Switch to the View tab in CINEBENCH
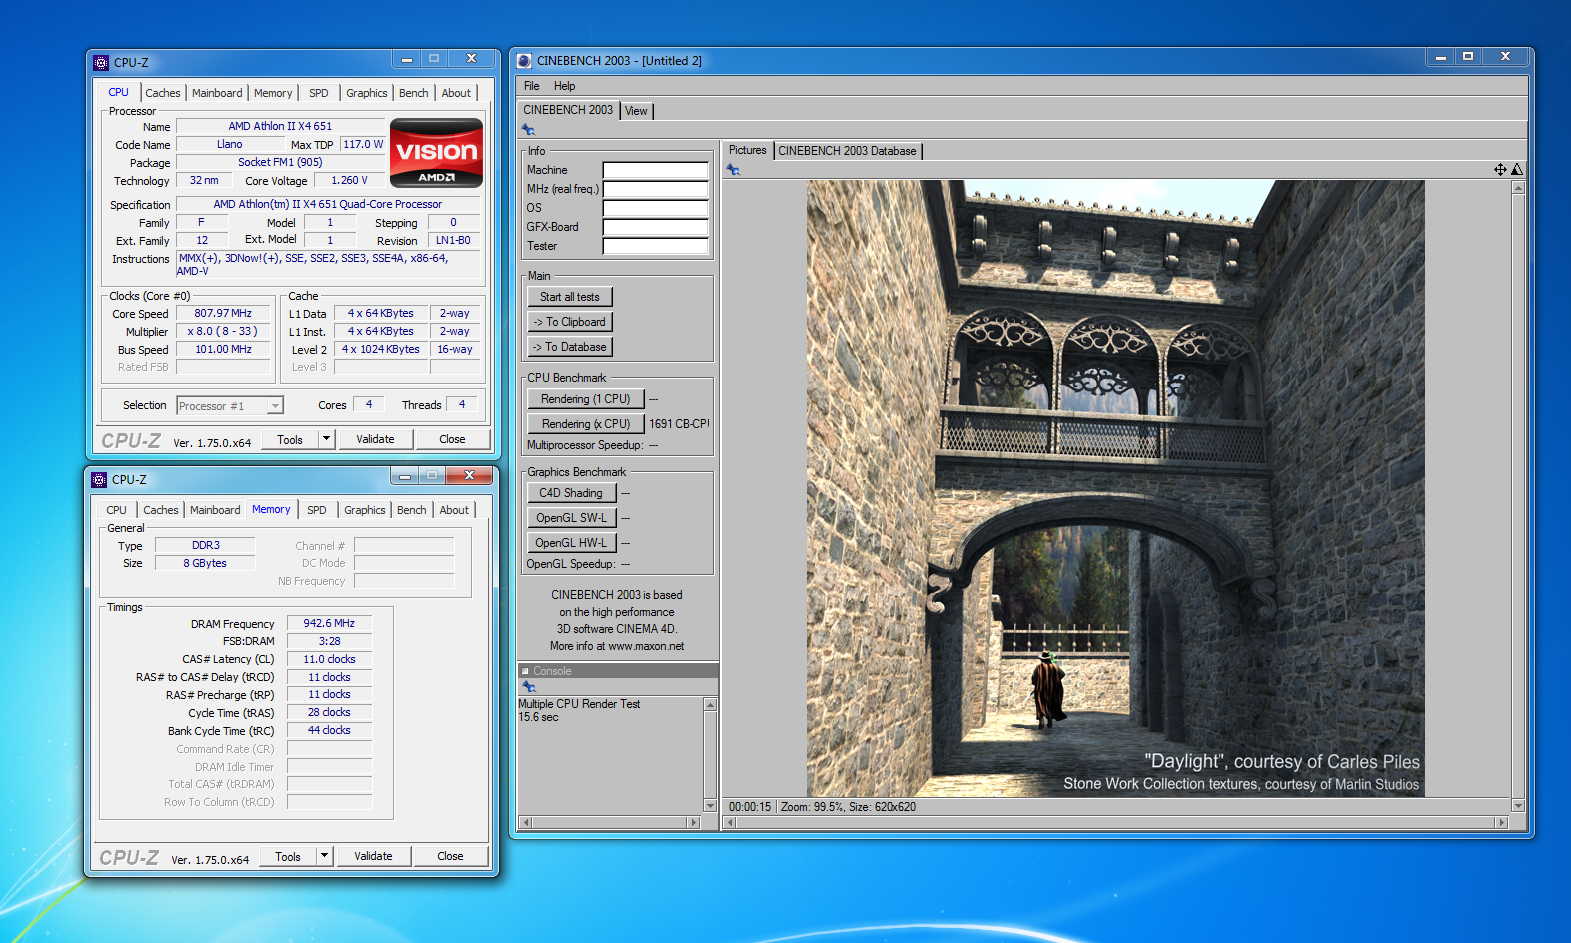1571x943 pixels. pos(636,111)
